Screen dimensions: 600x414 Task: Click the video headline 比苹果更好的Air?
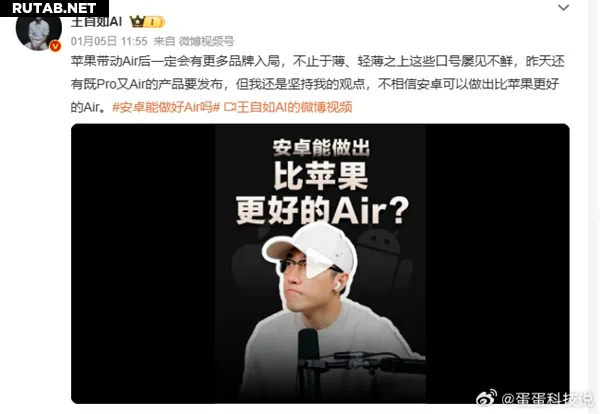(x=321, y=193)
